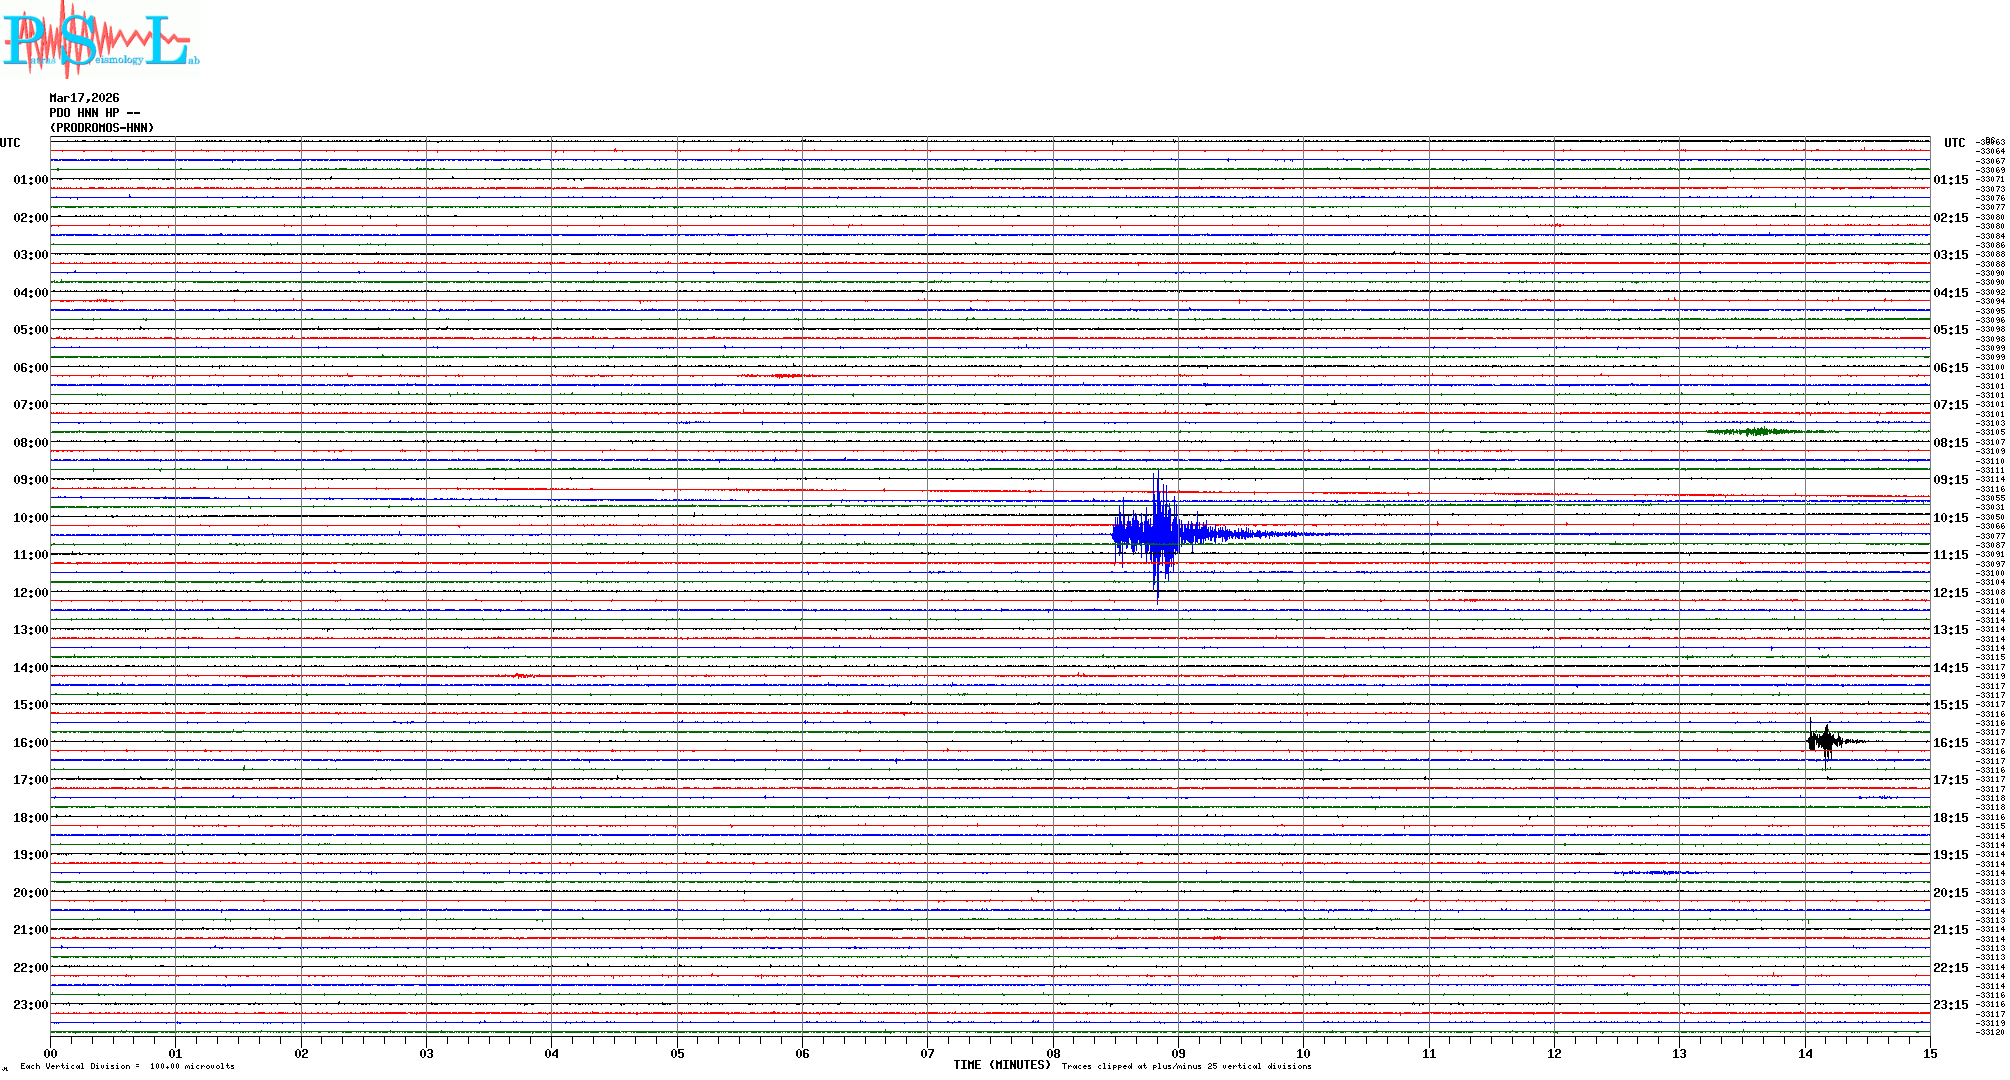Click the PSL Seismology Lab logo
Image resolution: width=2010 pixels, height=1080 pixels.
100,40
